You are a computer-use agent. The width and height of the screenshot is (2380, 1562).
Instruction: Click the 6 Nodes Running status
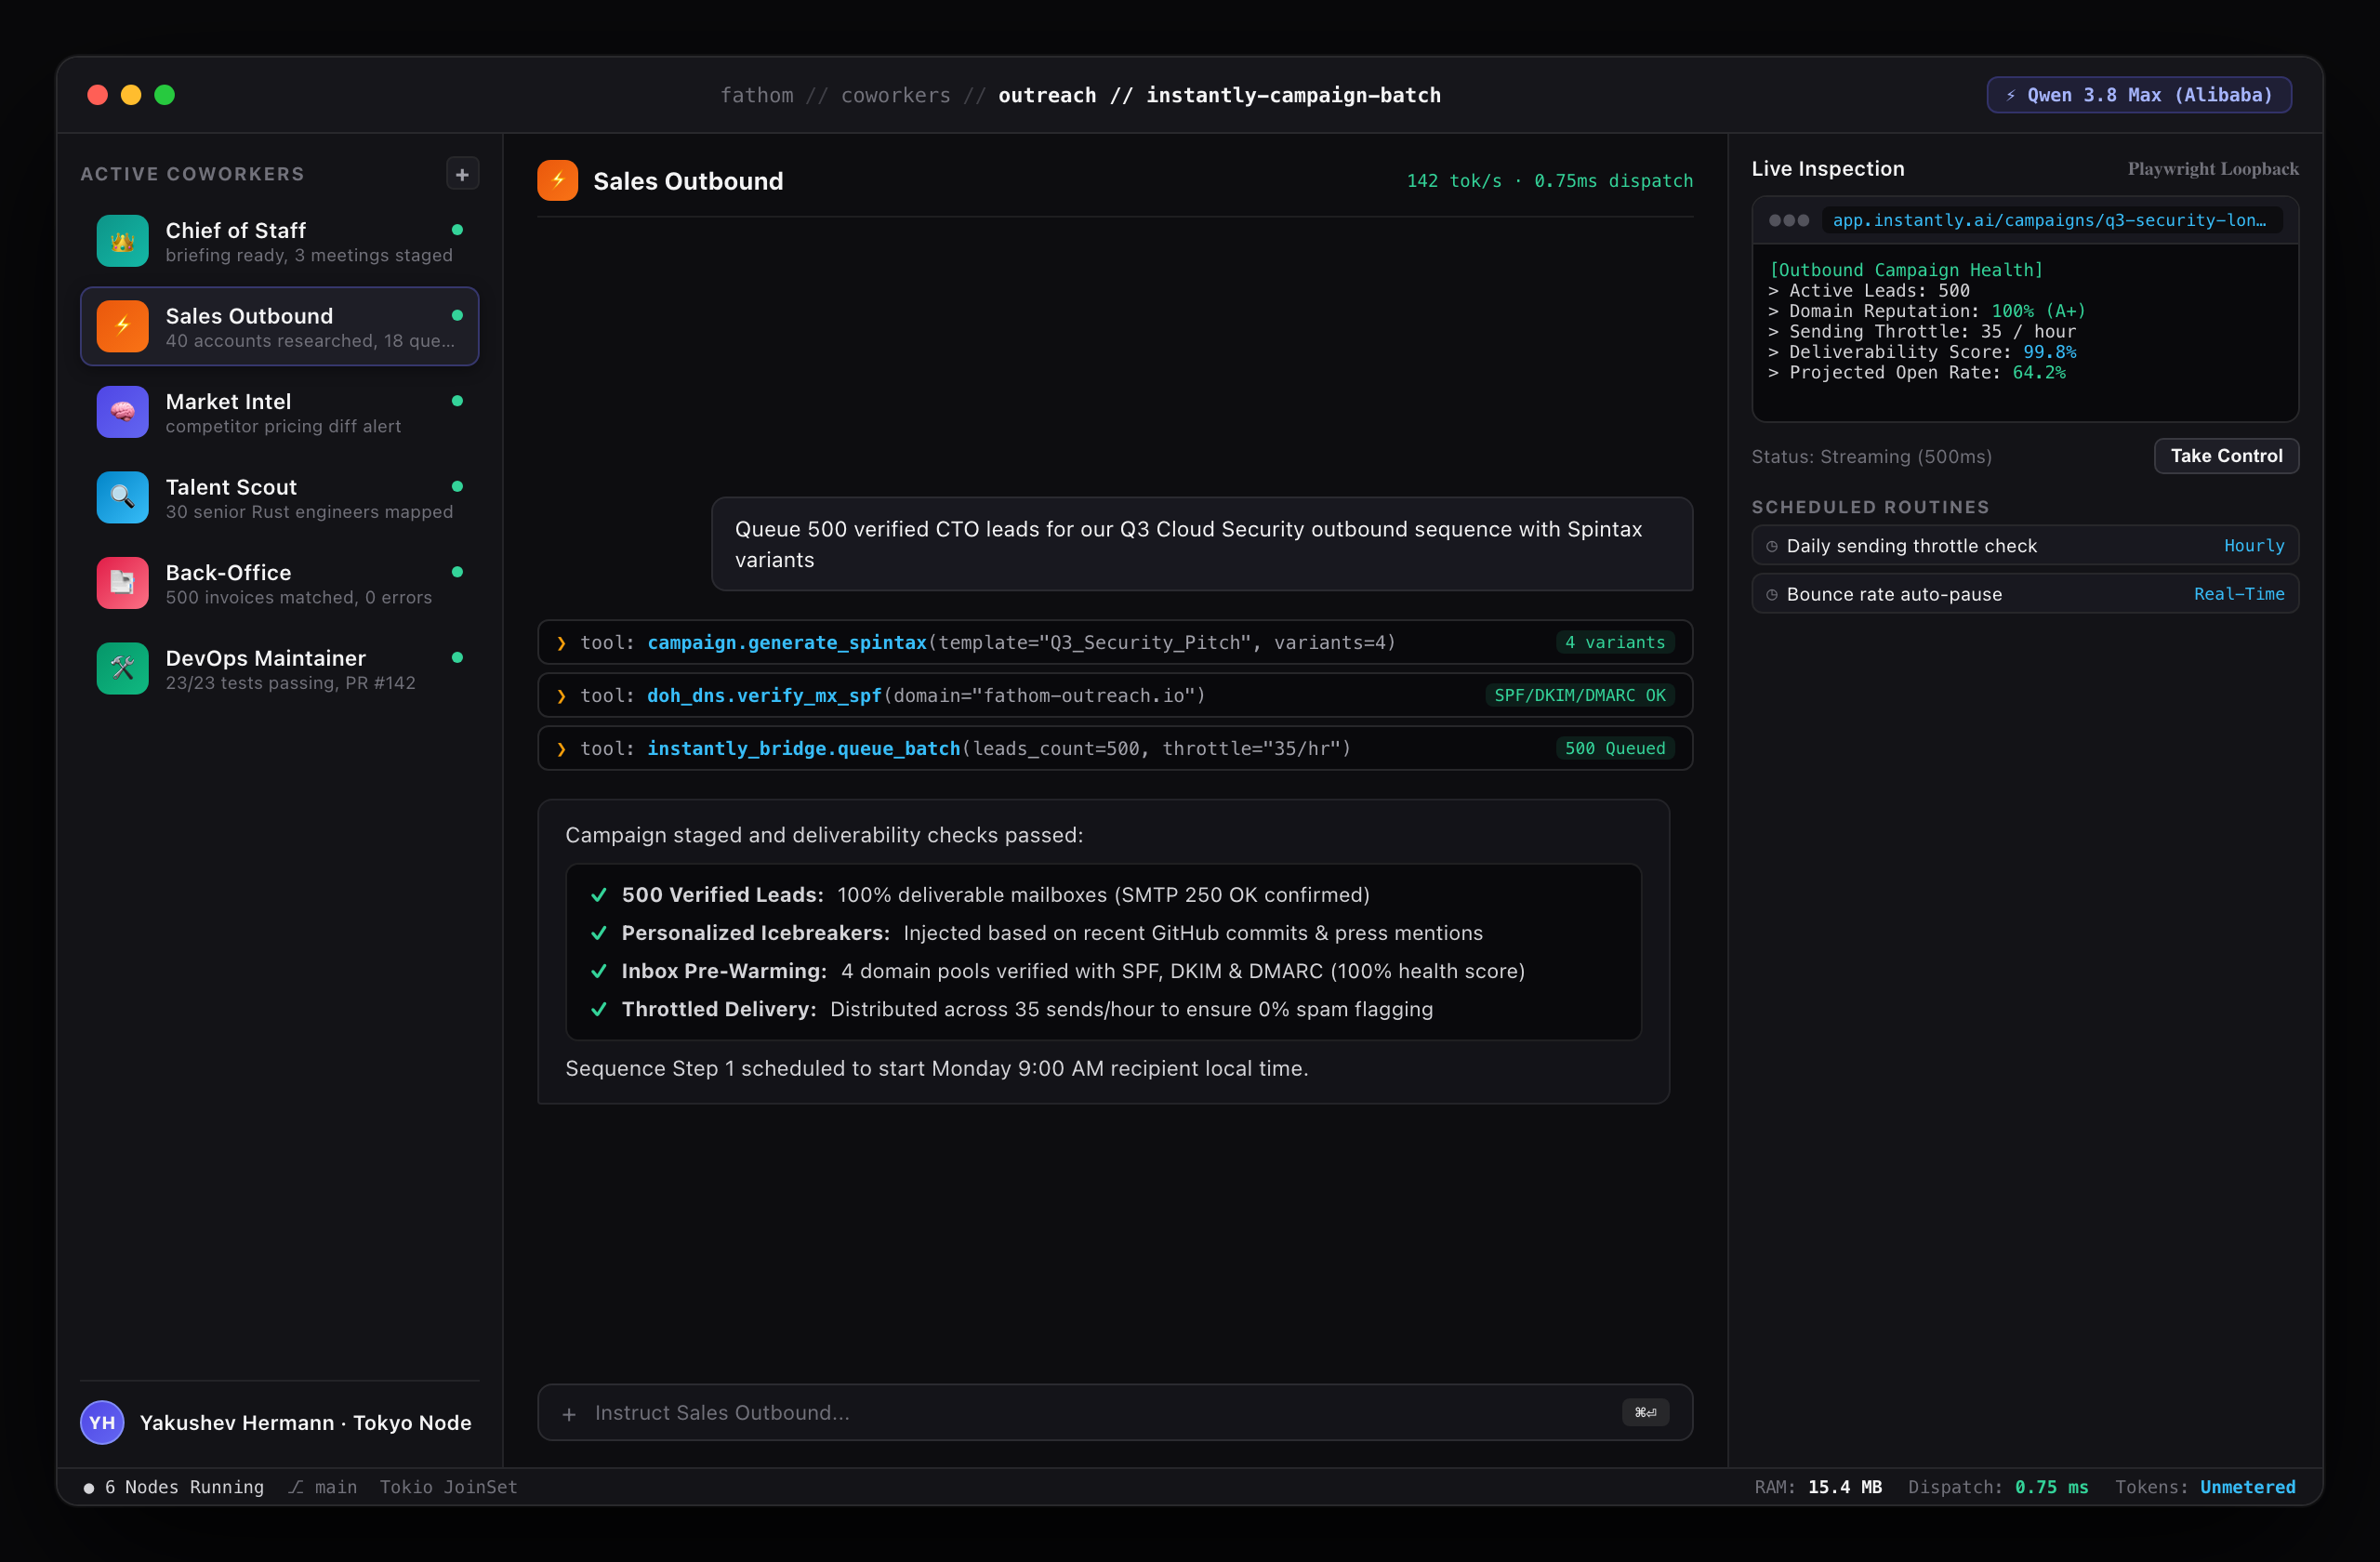pos(174,1487)
